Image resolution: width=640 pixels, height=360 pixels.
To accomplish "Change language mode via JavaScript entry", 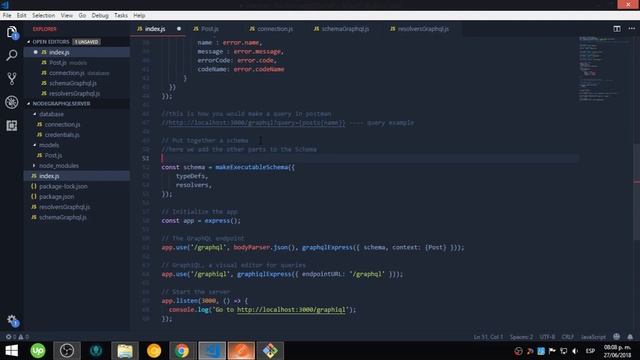I will pyautogui.click(x=593, y=337).
